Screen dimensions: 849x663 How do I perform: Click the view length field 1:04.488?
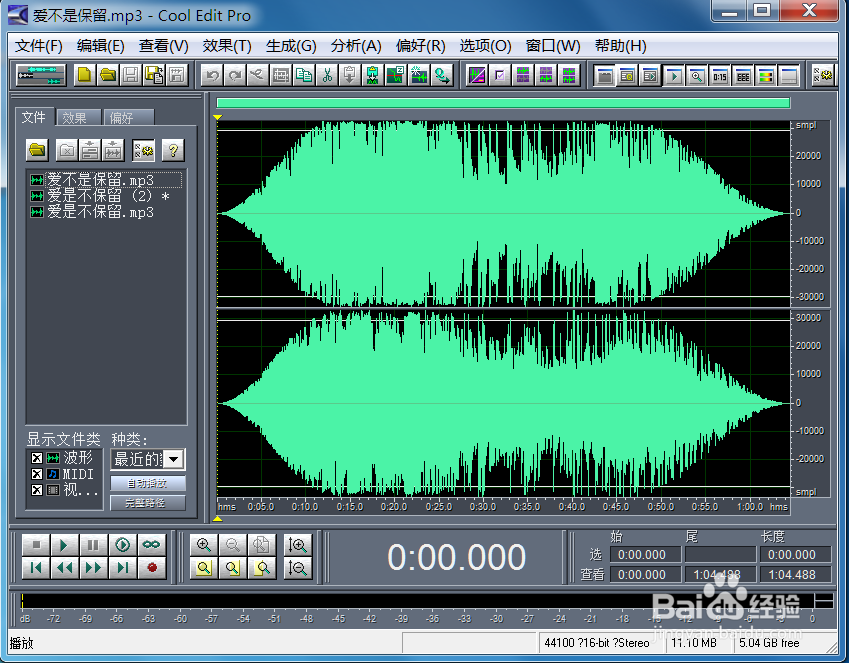click(795, 575)
